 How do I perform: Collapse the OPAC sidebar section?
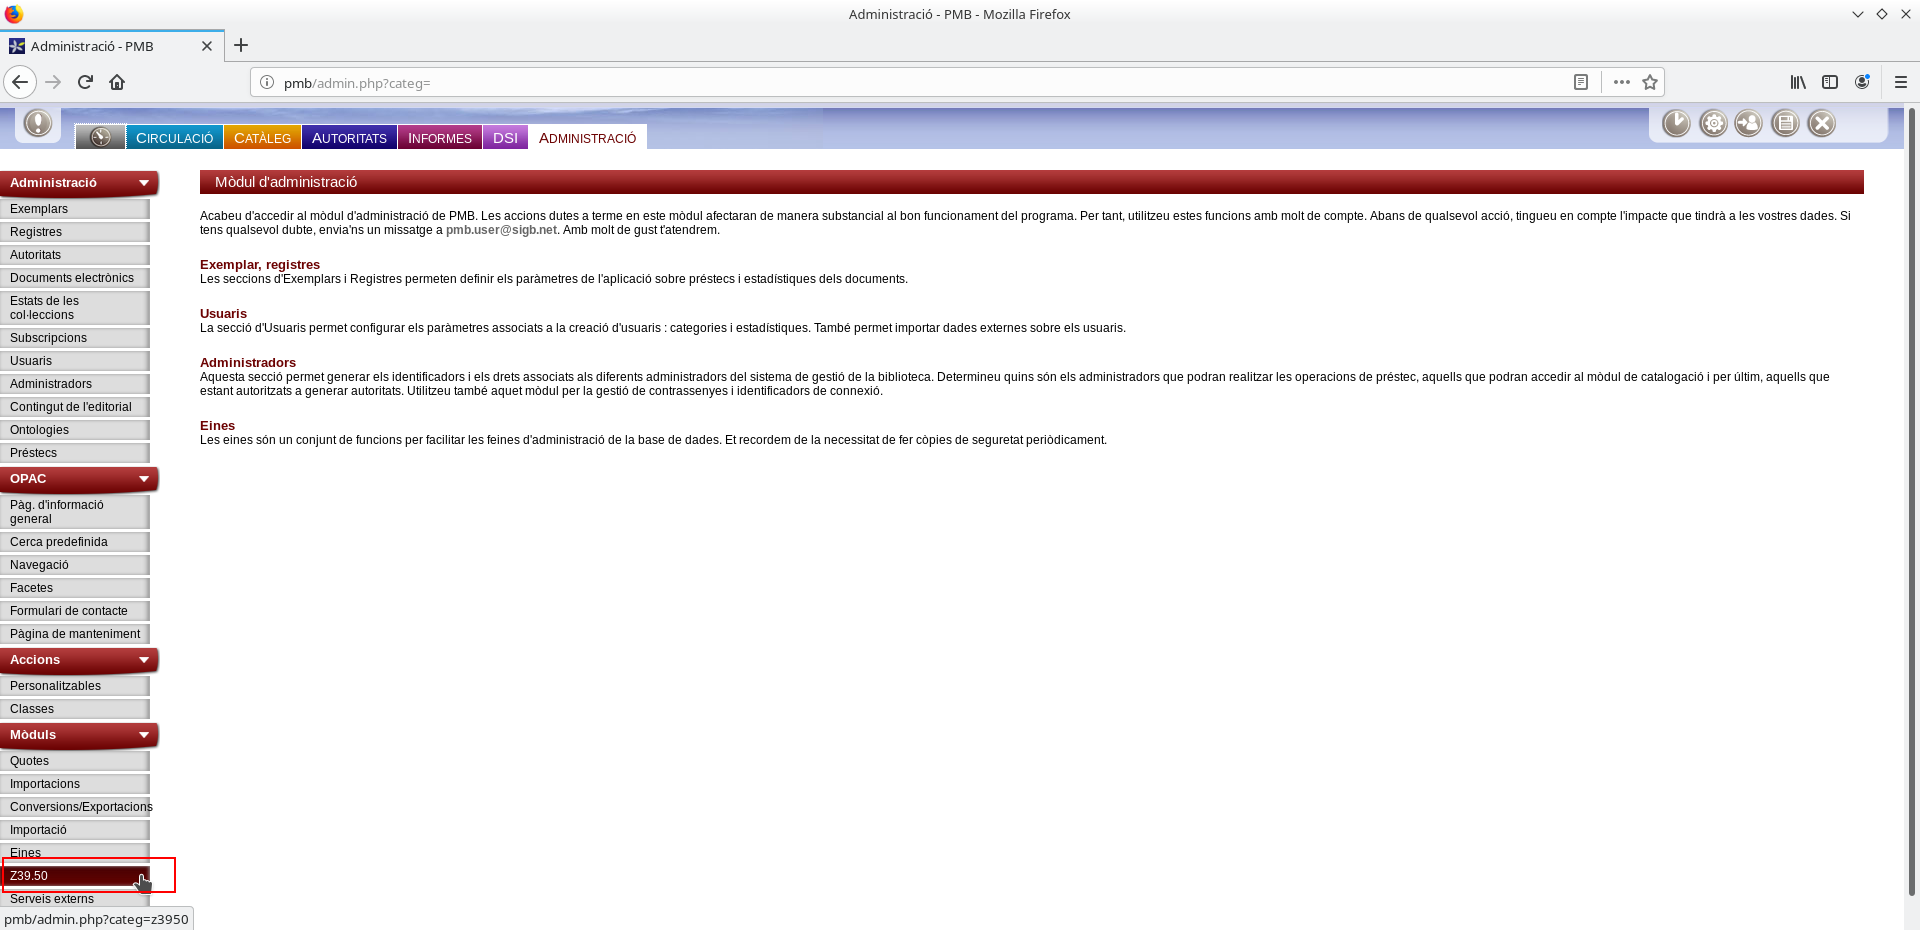pos(144,479)
